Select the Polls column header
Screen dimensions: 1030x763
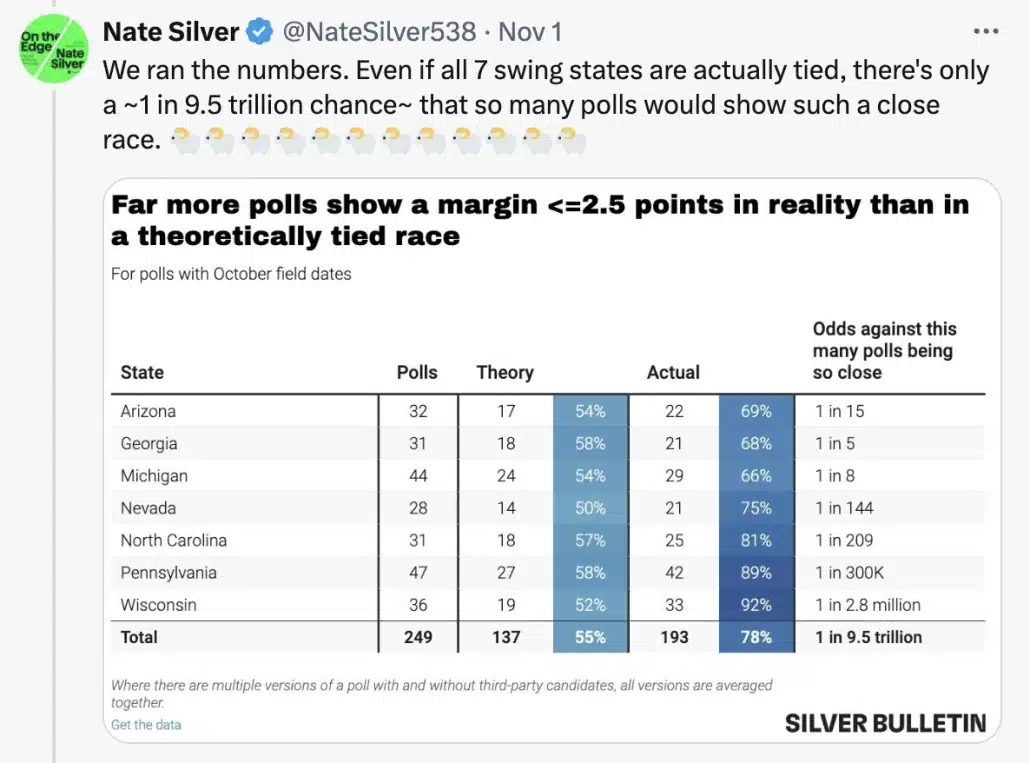(417, 372)
